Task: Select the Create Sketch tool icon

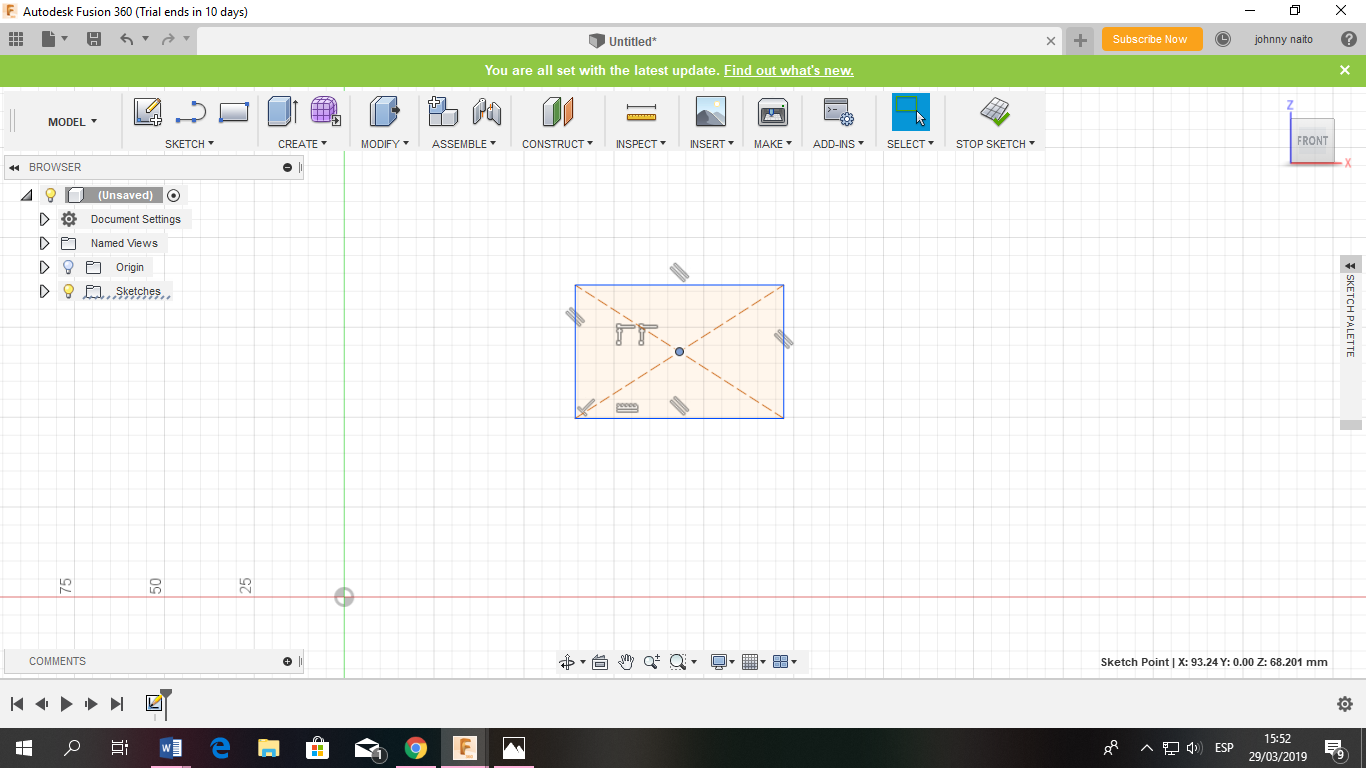Action: (x=147, y=112)
